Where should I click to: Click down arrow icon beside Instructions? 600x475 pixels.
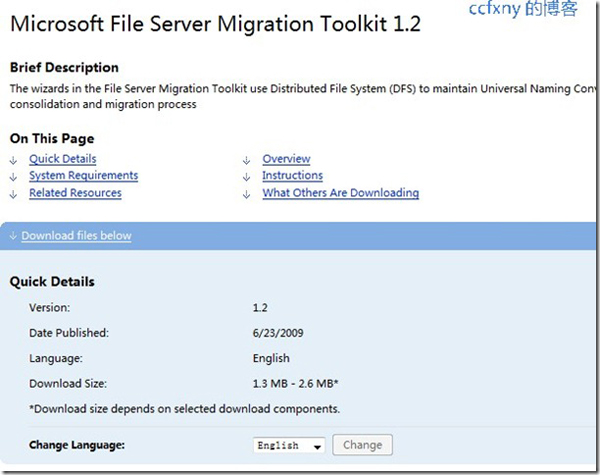tap(246, 177)
